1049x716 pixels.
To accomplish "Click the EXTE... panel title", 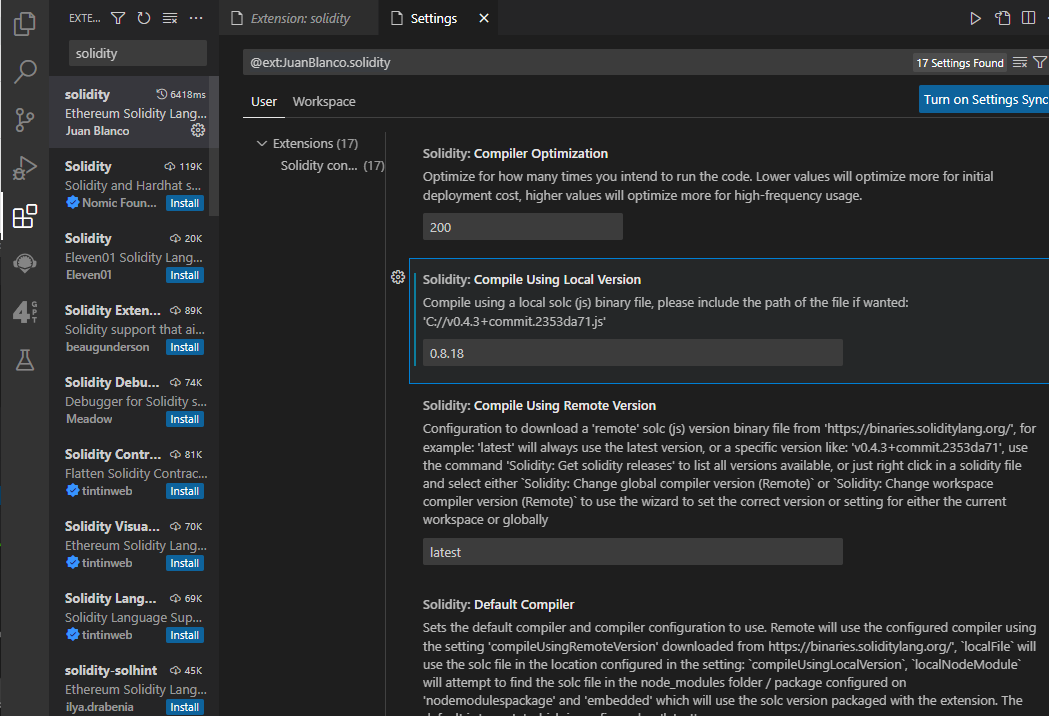I will pyautogui.click(x=84, y=18).
